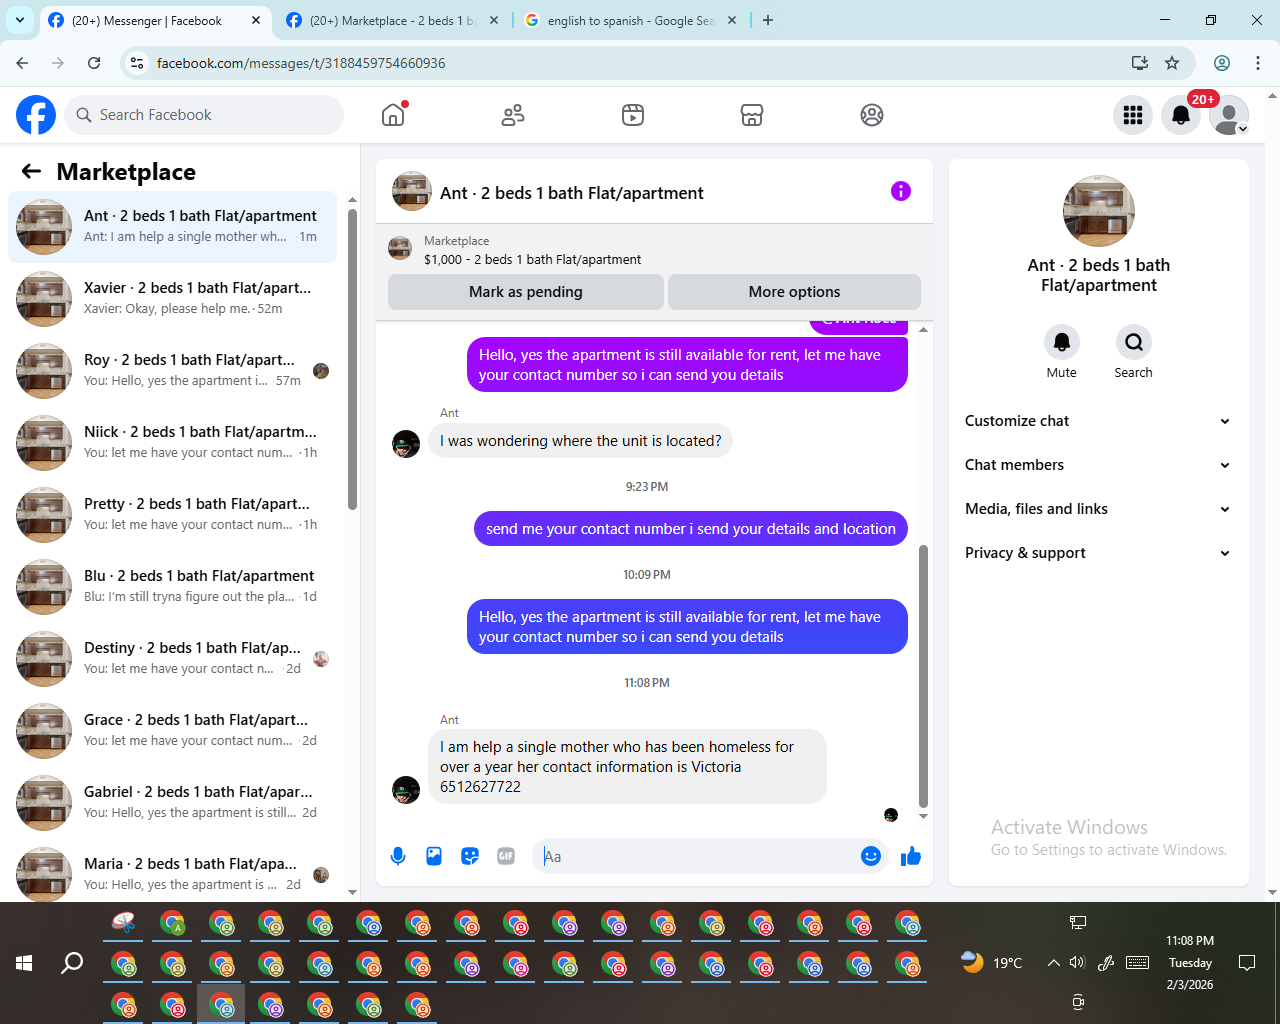Switch to the Marketplace - 2 beds tab

pos(394,20)
